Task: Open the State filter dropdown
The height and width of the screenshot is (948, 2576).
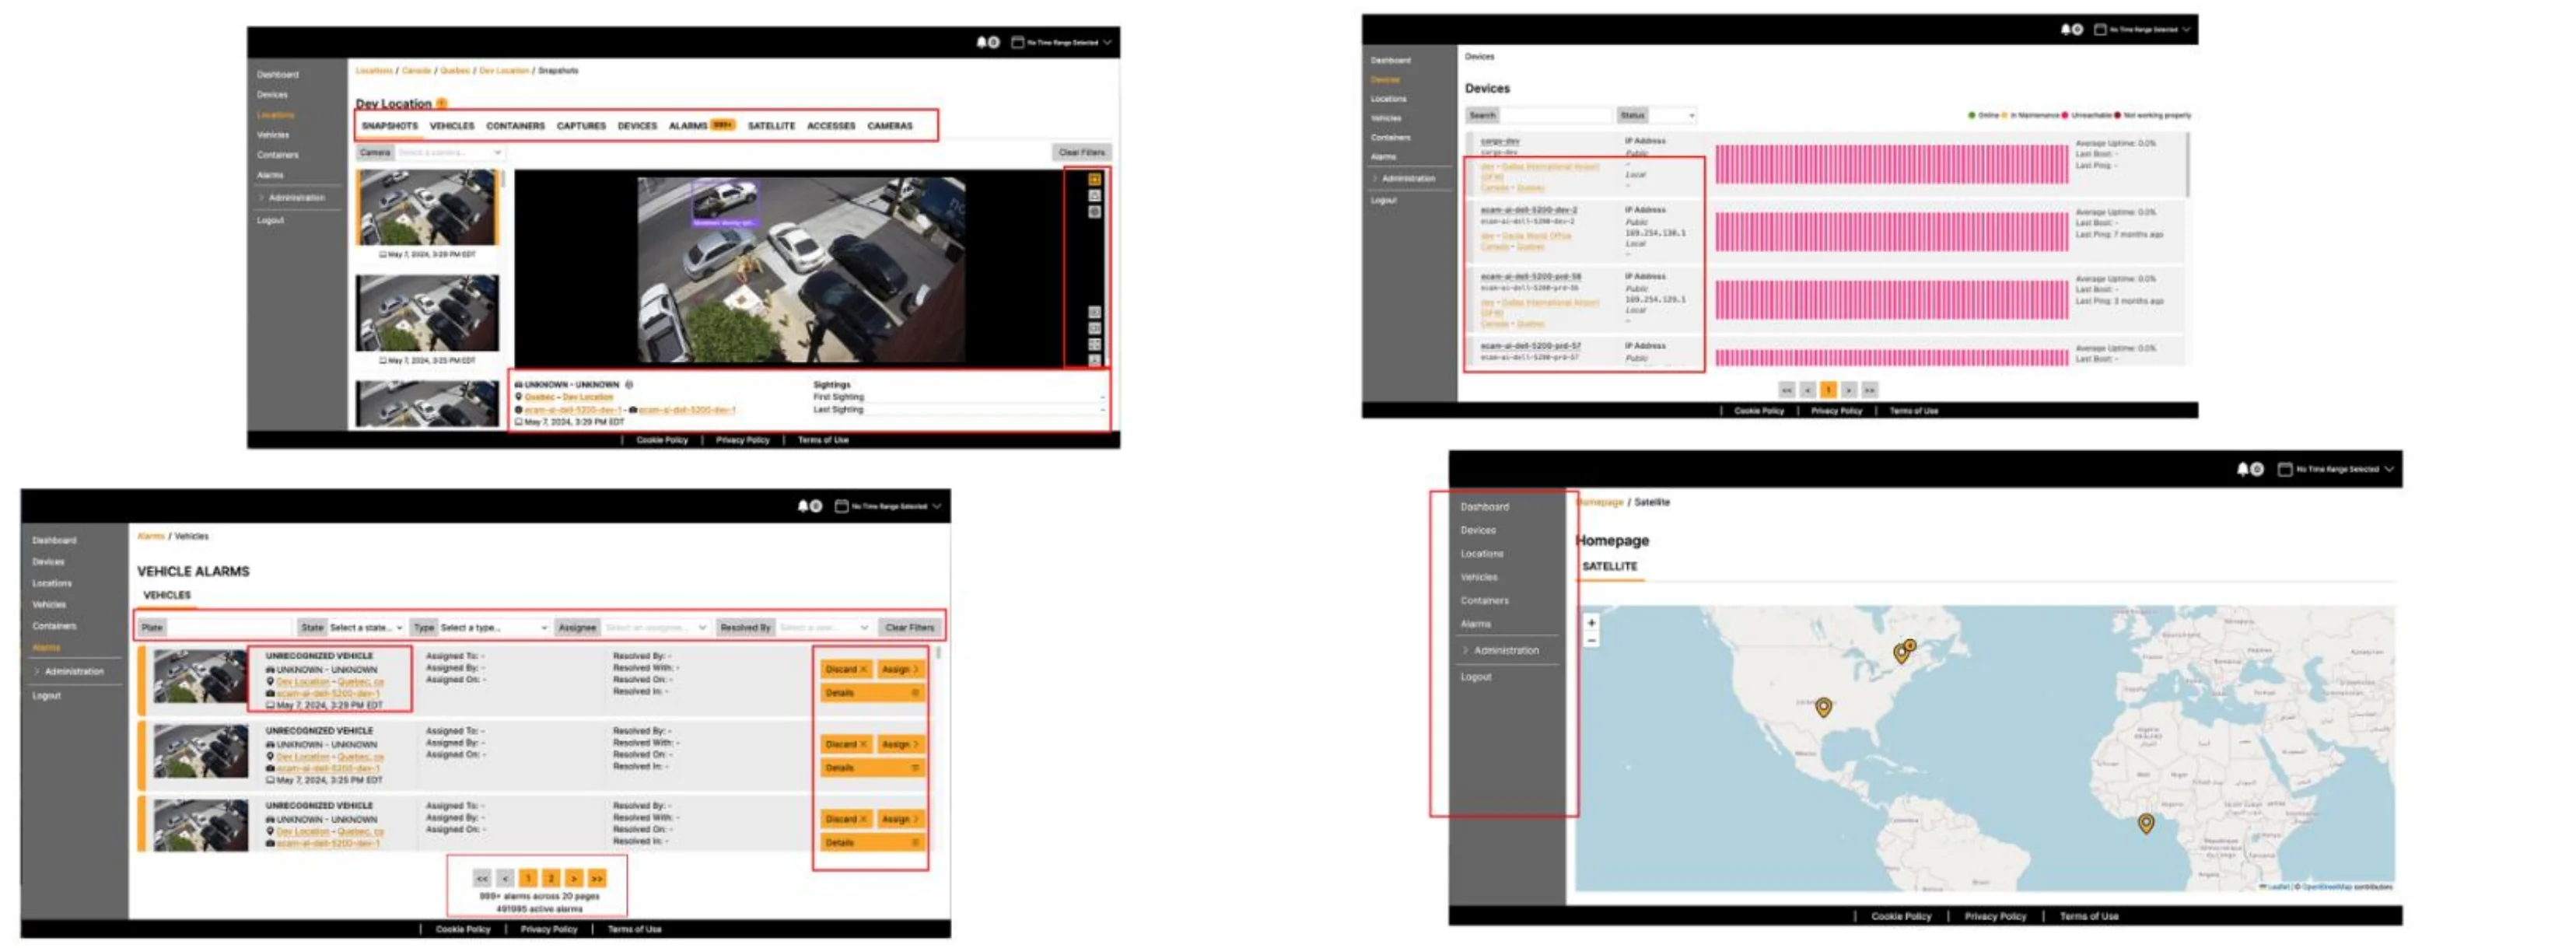Action: pos(365,627)
